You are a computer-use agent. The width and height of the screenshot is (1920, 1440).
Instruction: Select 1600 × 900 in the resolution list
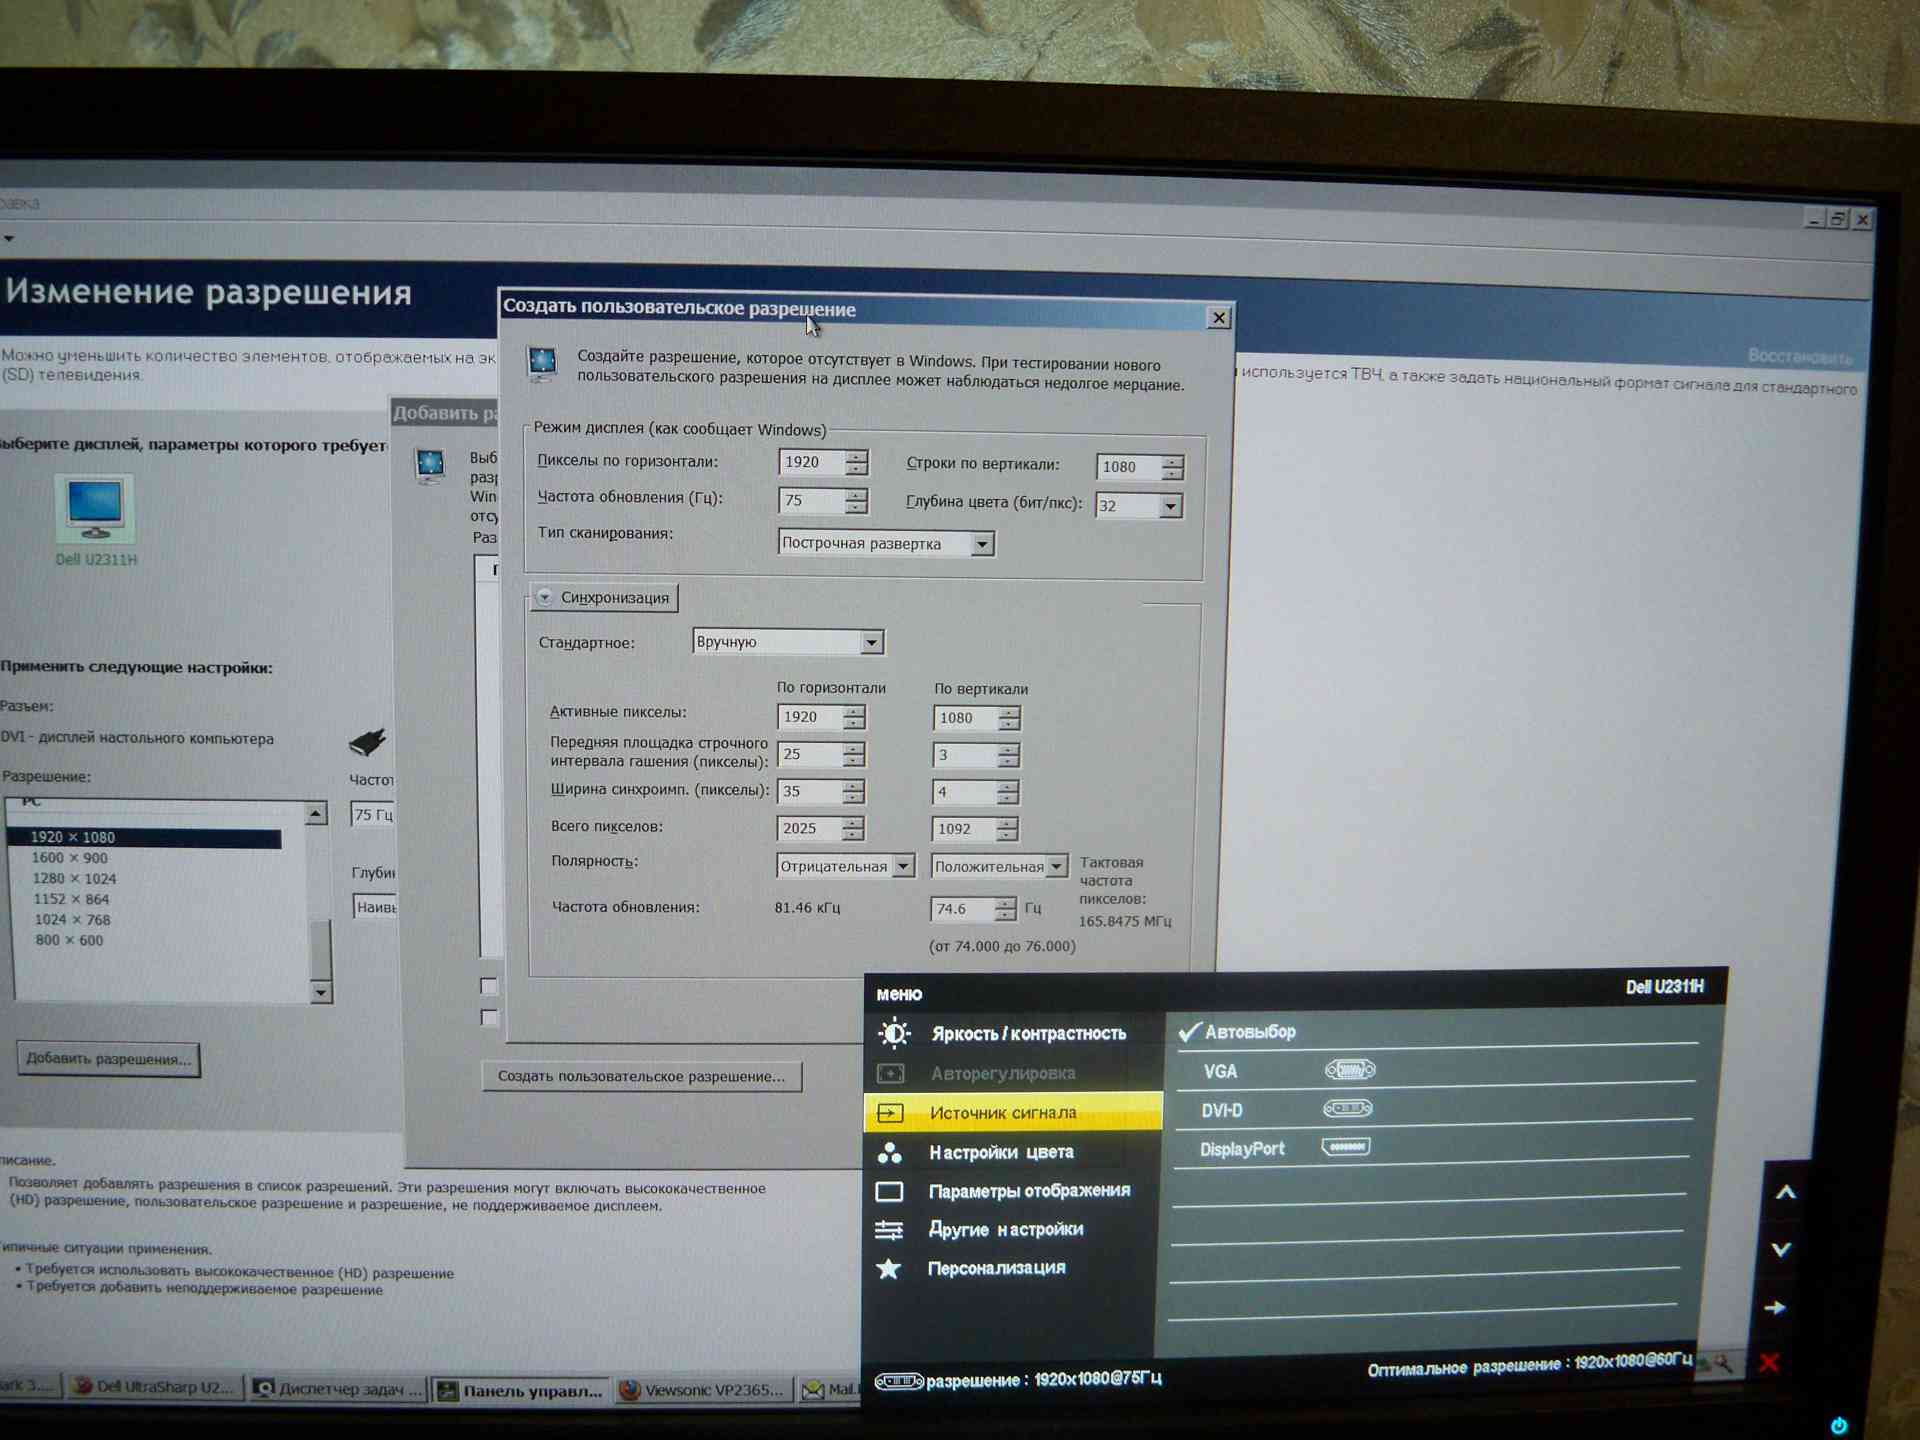69,858
